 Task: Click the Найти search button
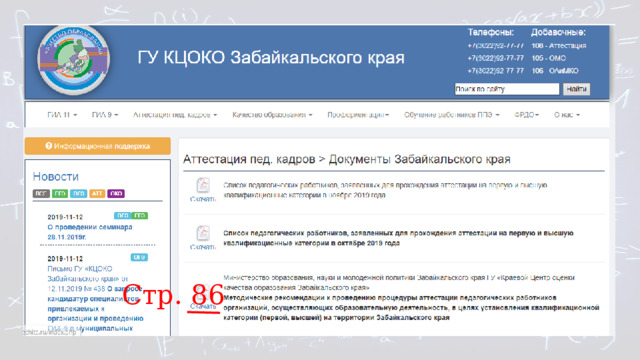tap(576, 89)
